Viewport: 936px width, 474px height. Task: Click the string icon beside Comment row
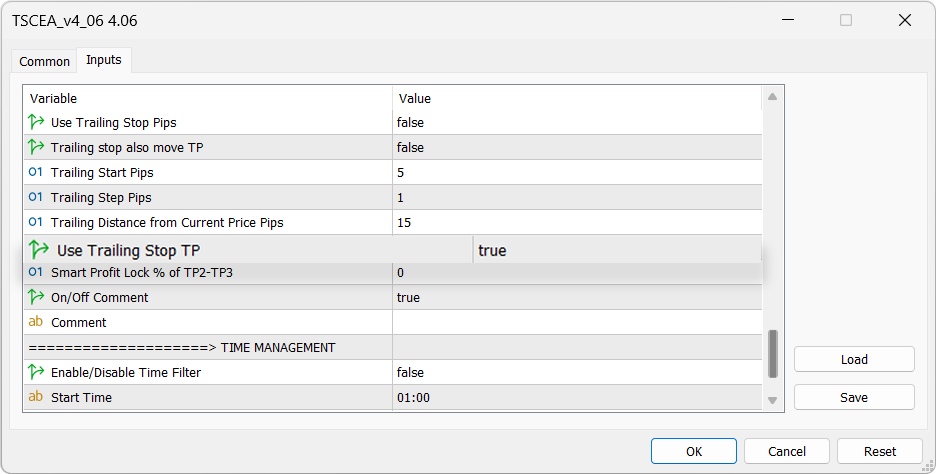[x=36, y=322]
